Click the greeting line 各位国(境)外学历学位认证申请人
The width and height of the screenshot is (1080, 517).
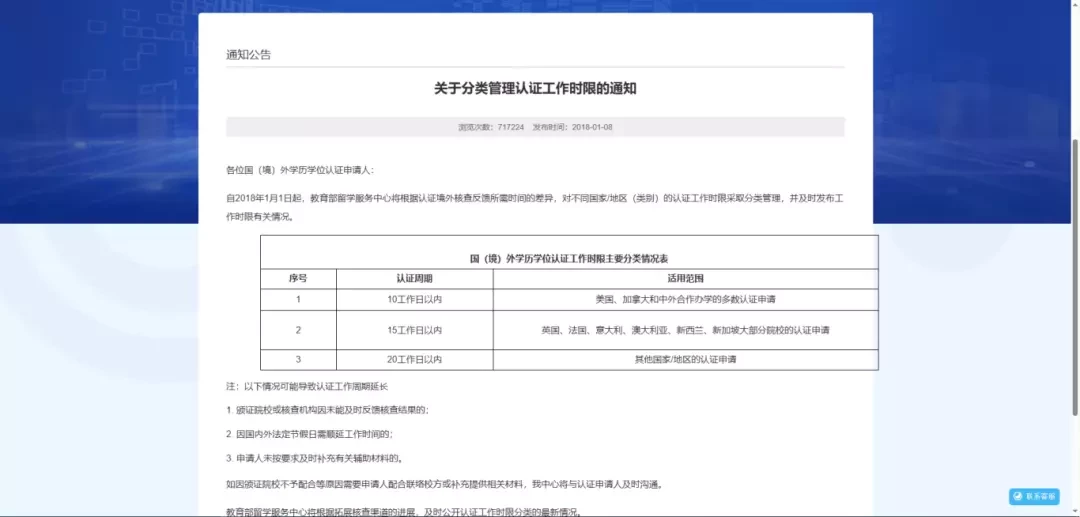pyautogui.click(x=300, y=170)
